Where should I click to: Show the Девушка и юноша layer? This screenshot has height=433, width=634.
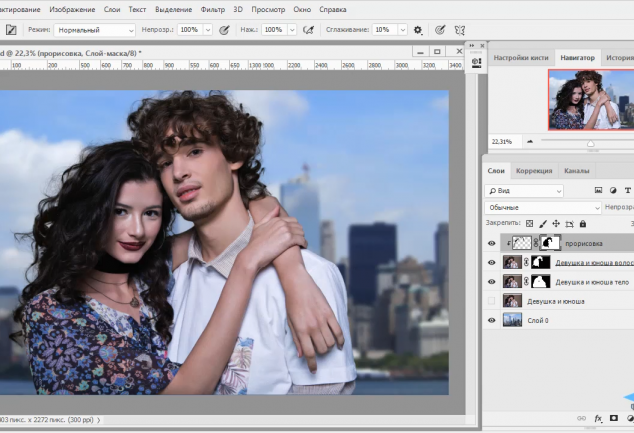491,301
